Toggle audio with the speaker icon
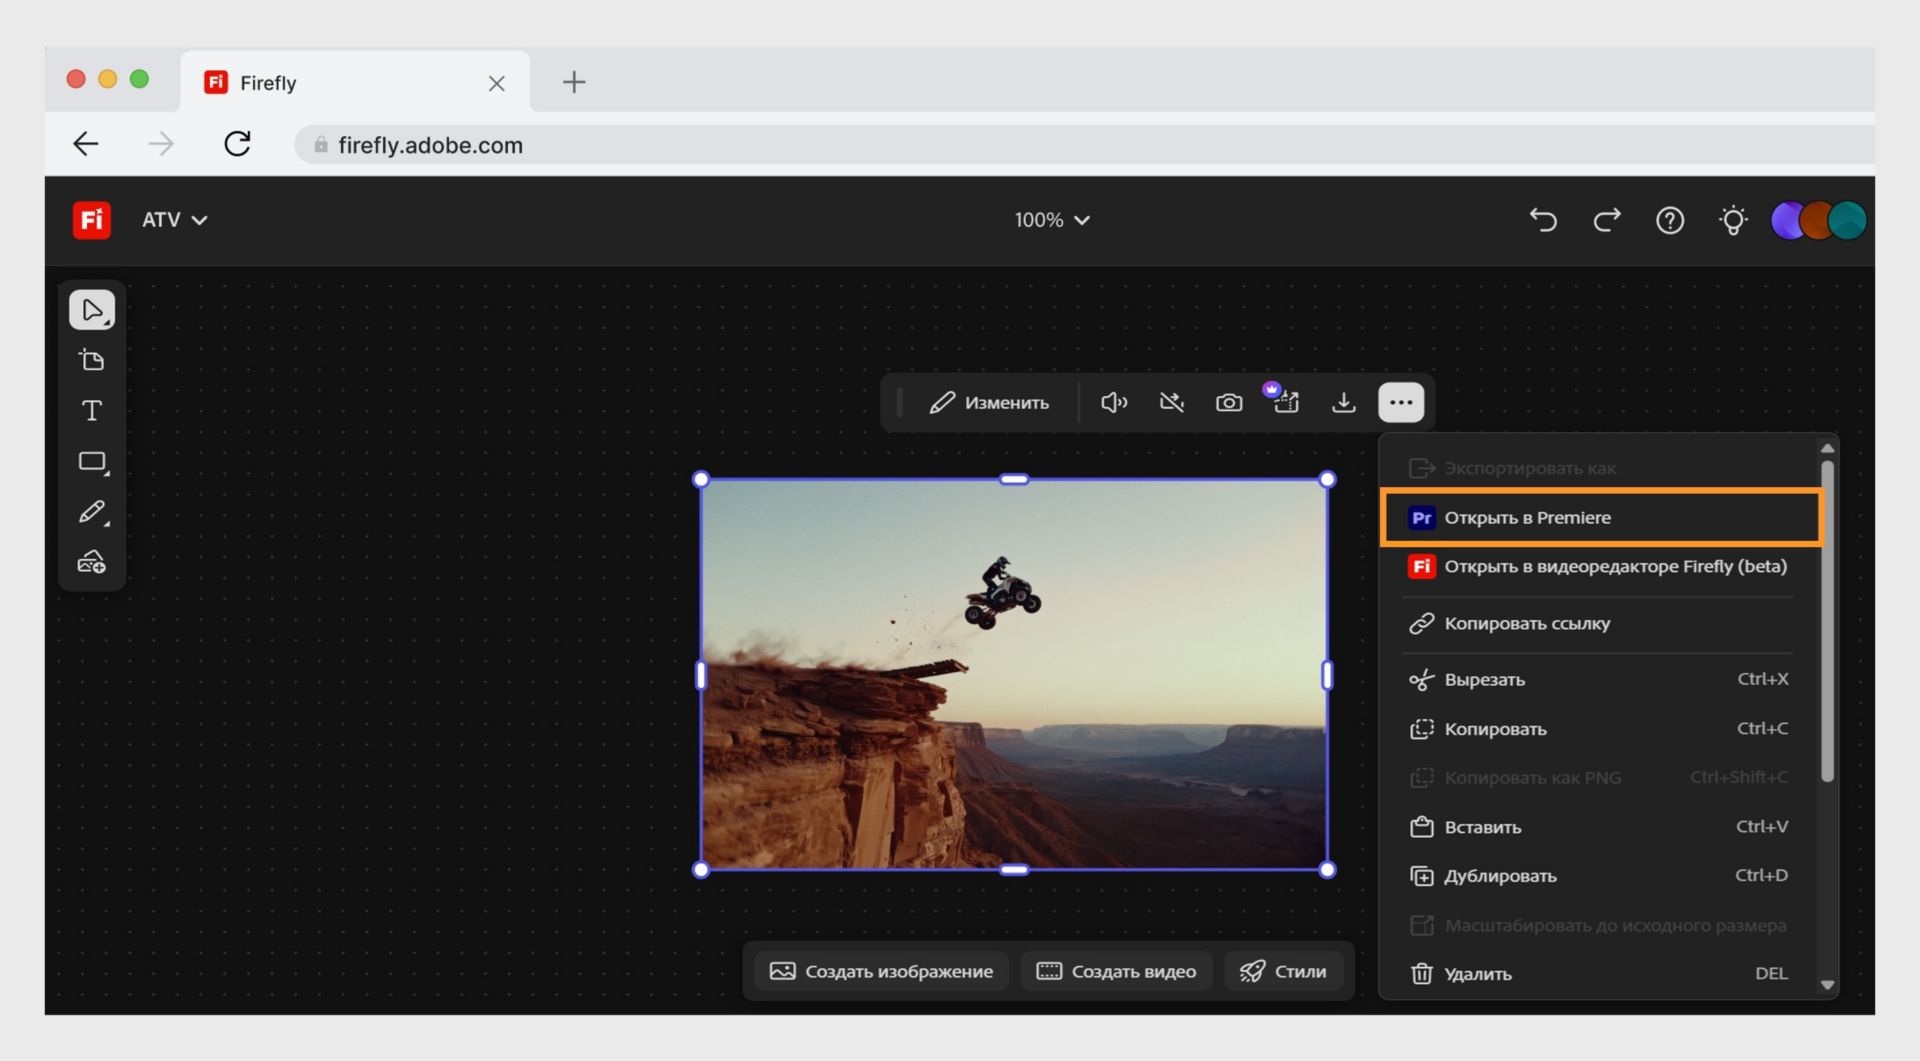Image resolution: width=1920 pixels, height=1061 pixels. [x=1114, y=402]
